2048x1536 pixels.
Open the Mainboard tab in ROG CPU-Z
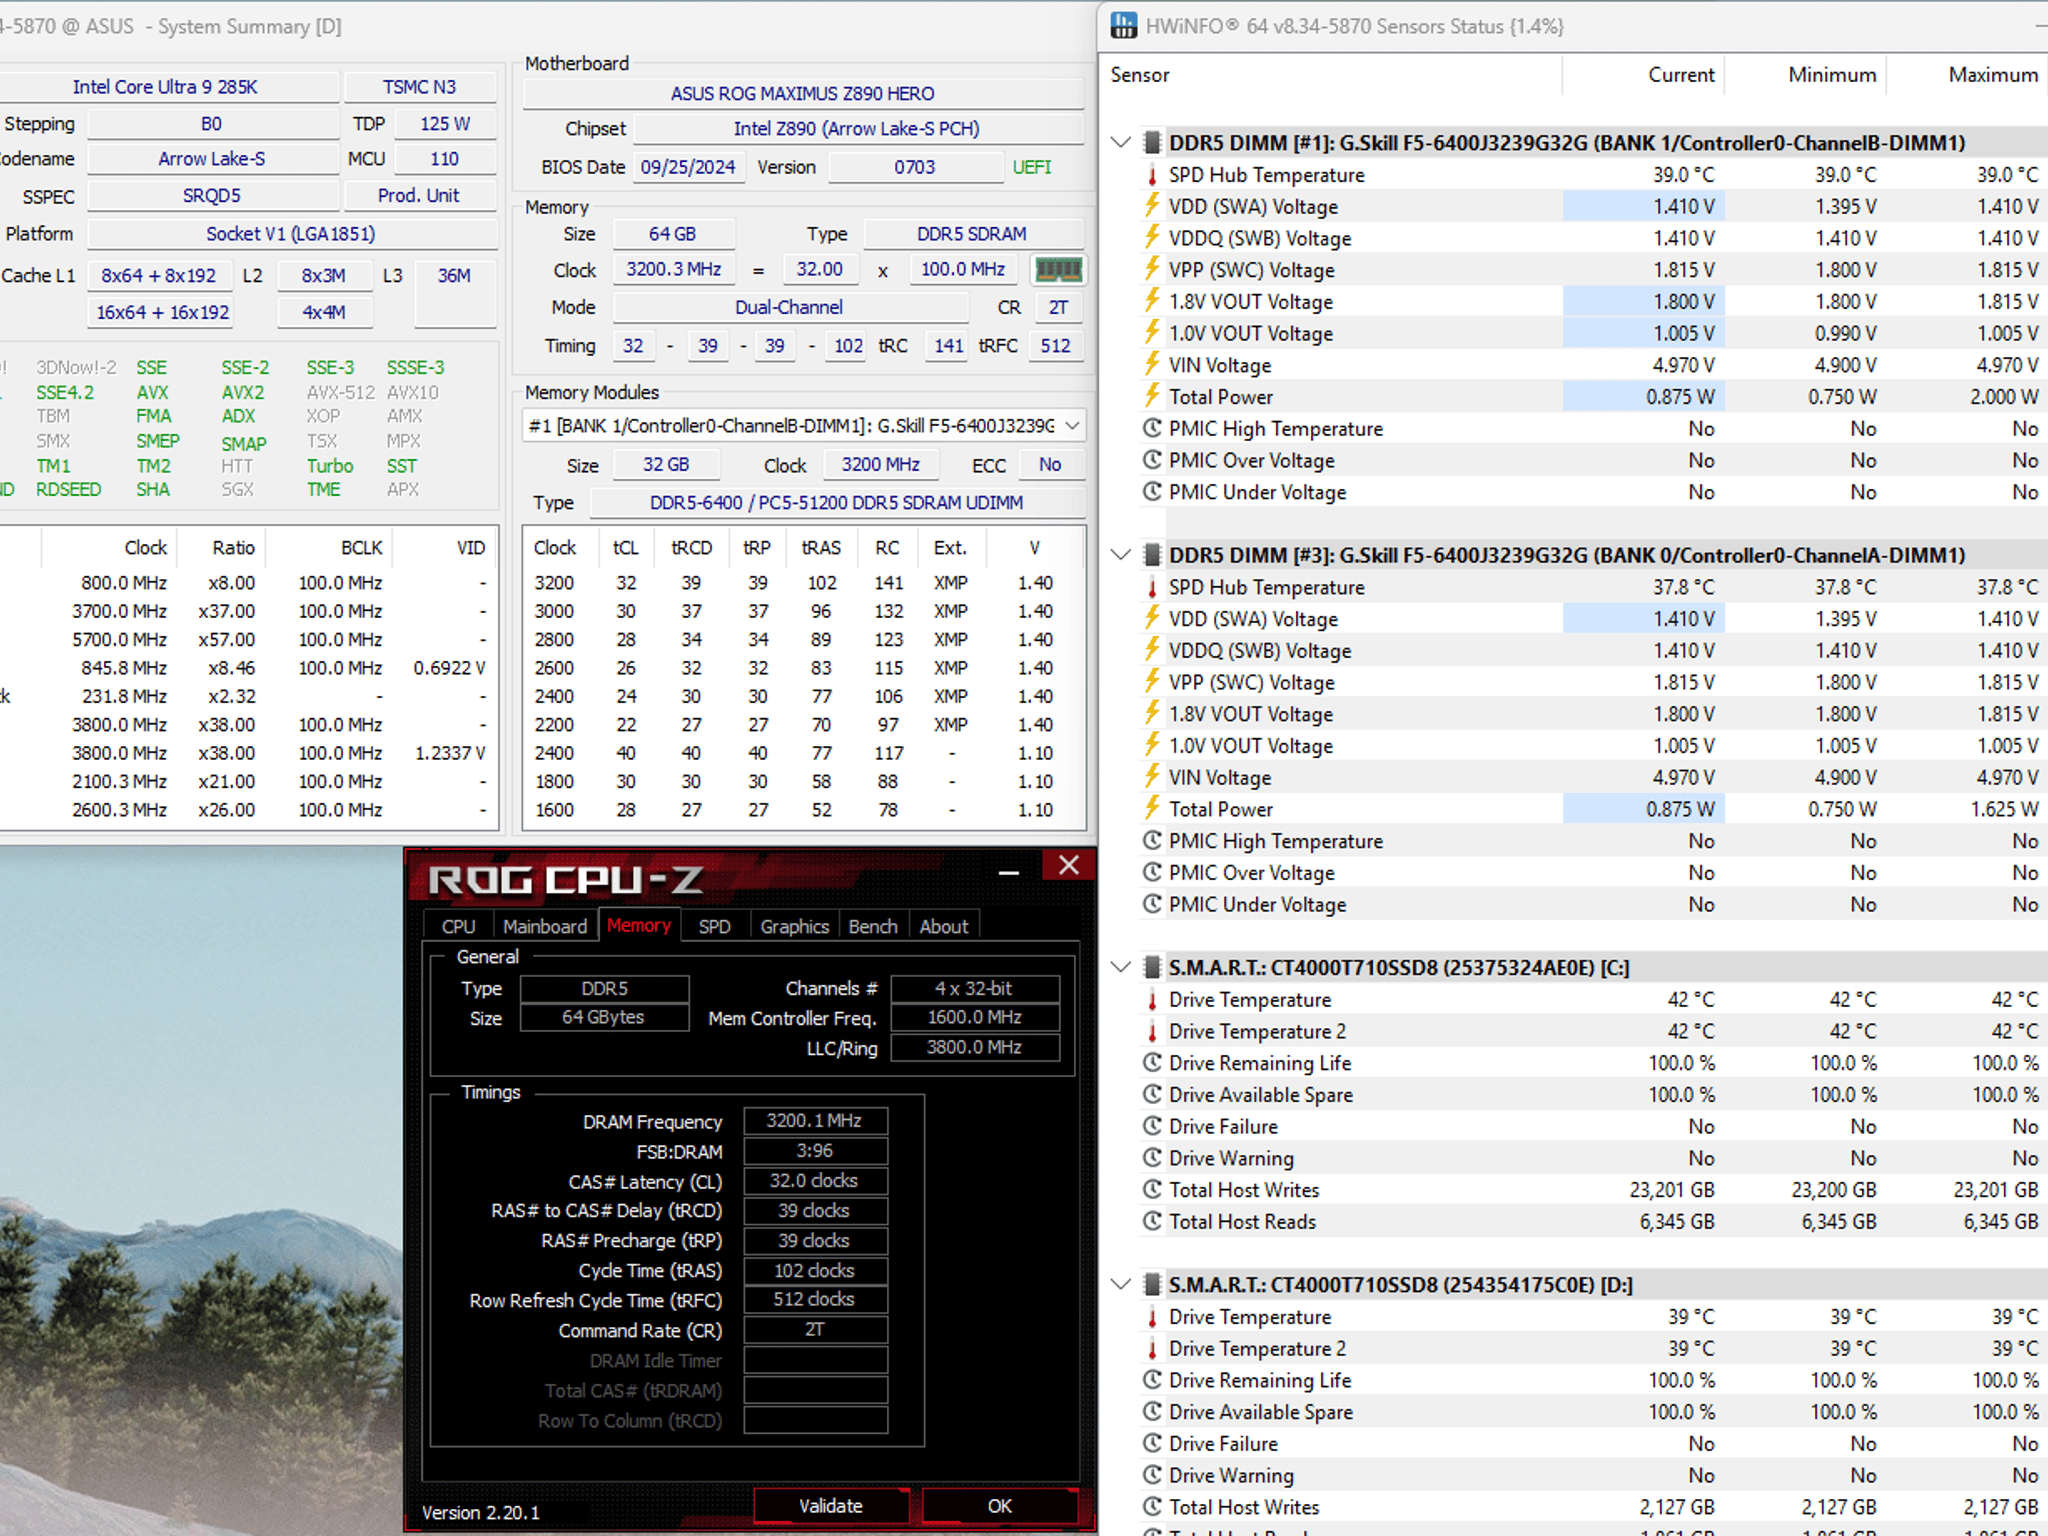(545, 927)
